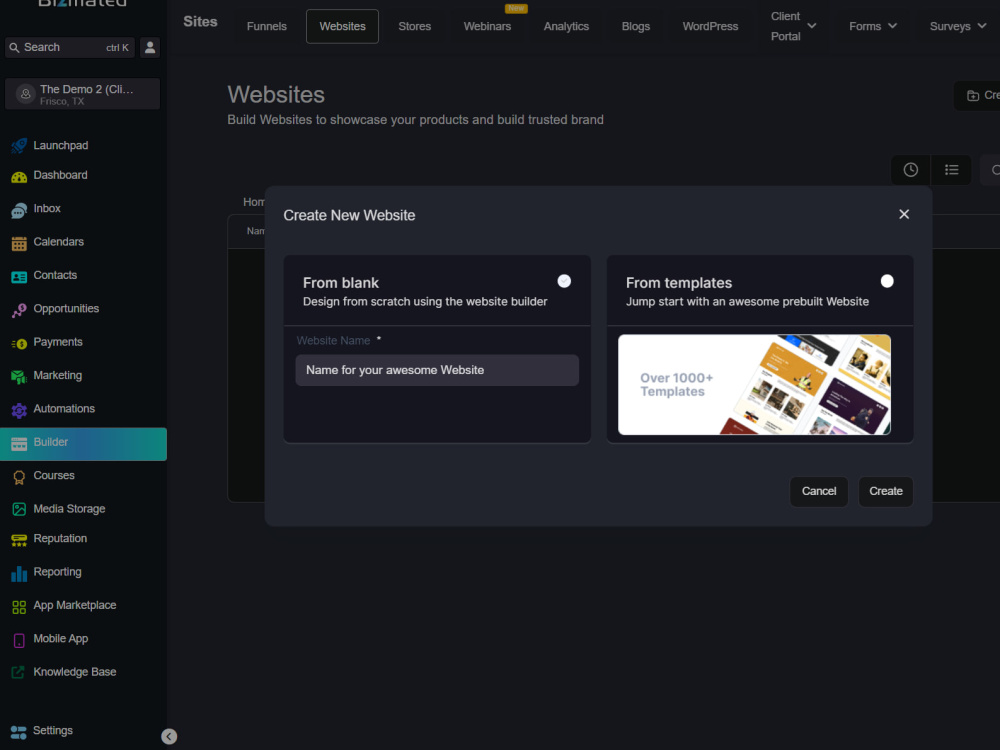
Task: Switch to the Funnels tab
Action: point(266,26)
